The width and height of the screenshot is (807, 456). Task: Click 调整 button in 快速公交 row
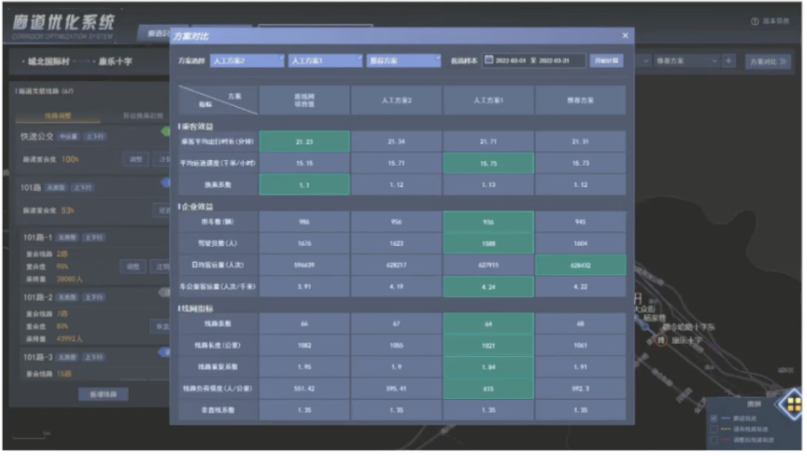136,159
